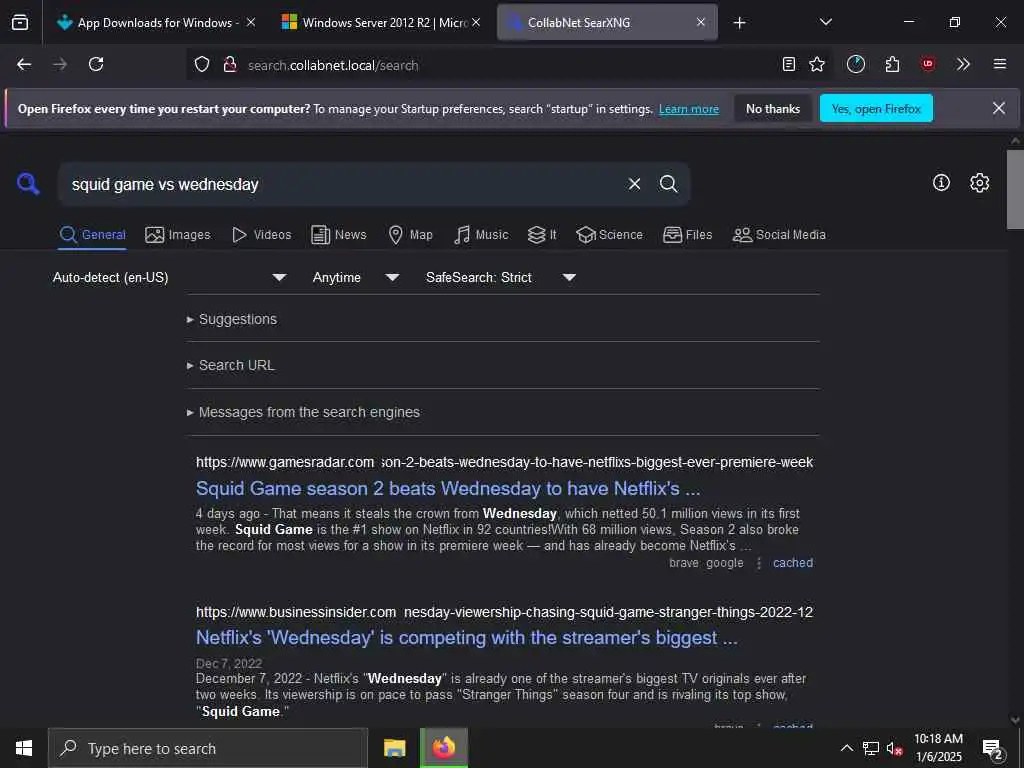
Task: Expand the Search URL section
Action: pos(231,366)
